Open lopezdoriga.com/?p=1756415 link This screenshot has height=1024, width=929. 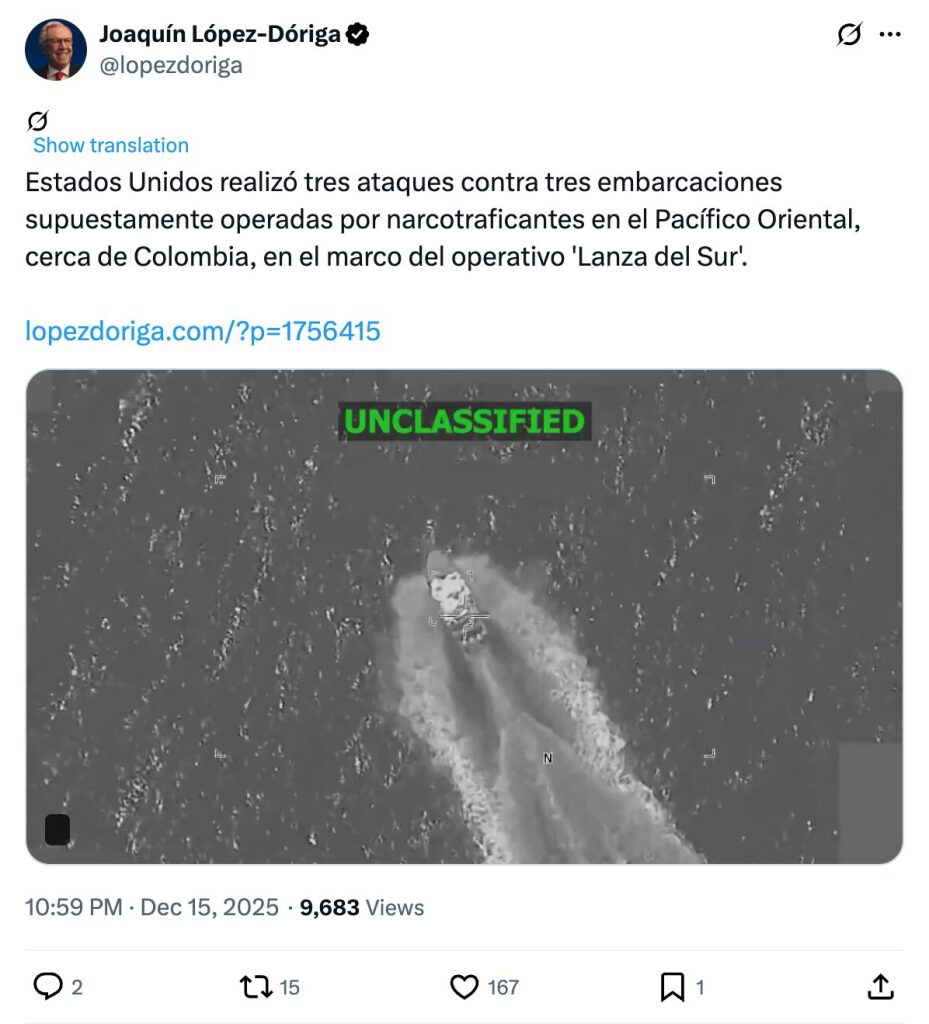tap(202, 331)
